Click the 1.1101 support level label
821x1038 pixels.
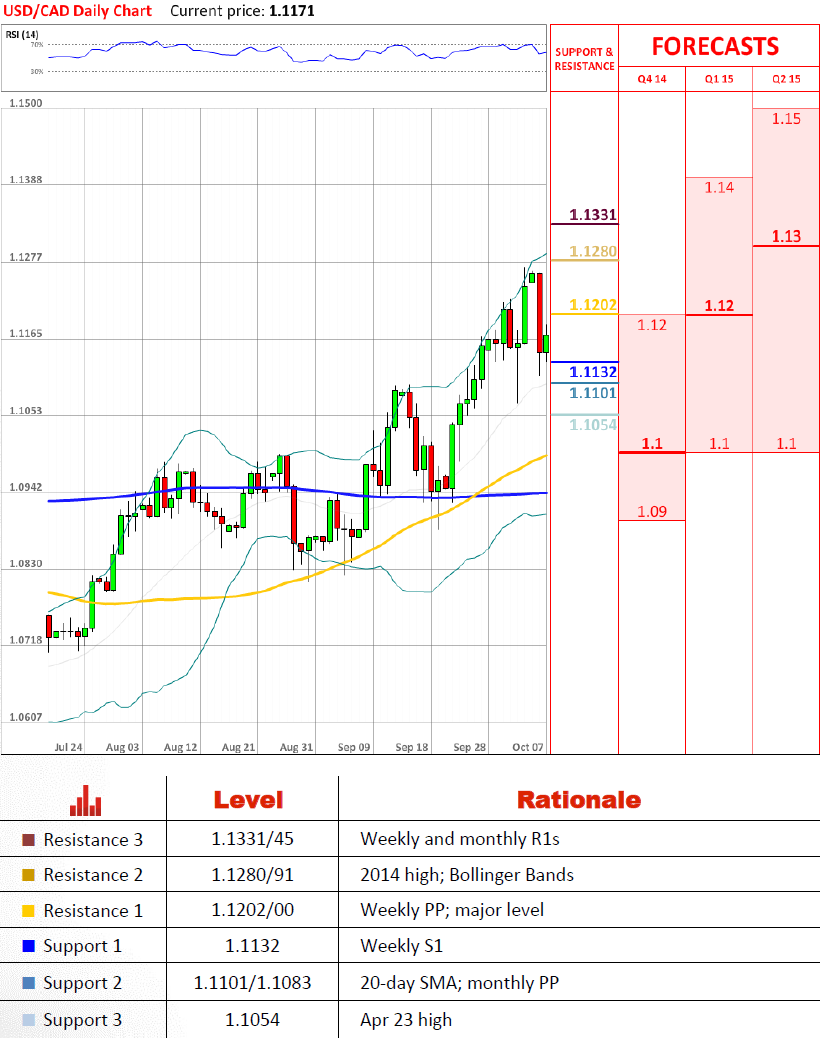[x=593, y=393]
